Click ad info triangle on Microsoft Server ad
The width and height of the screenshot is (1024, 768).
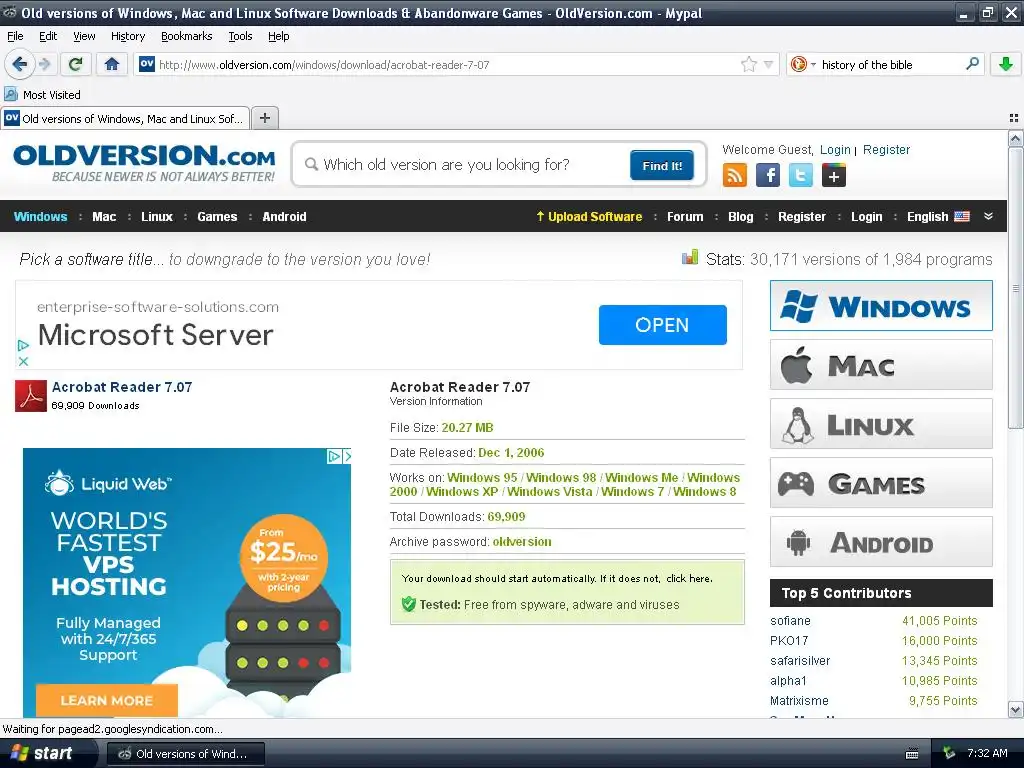pyautogui.click(x=24, y=345)
